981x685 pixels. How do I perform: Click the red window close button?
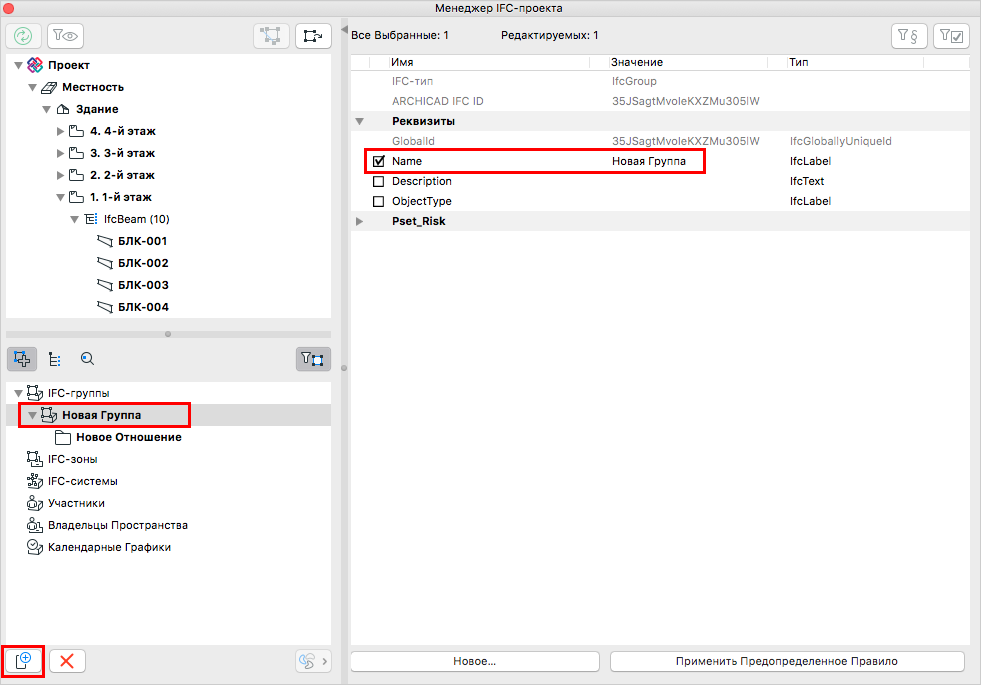pyautogui.click(x=9, y=9)
